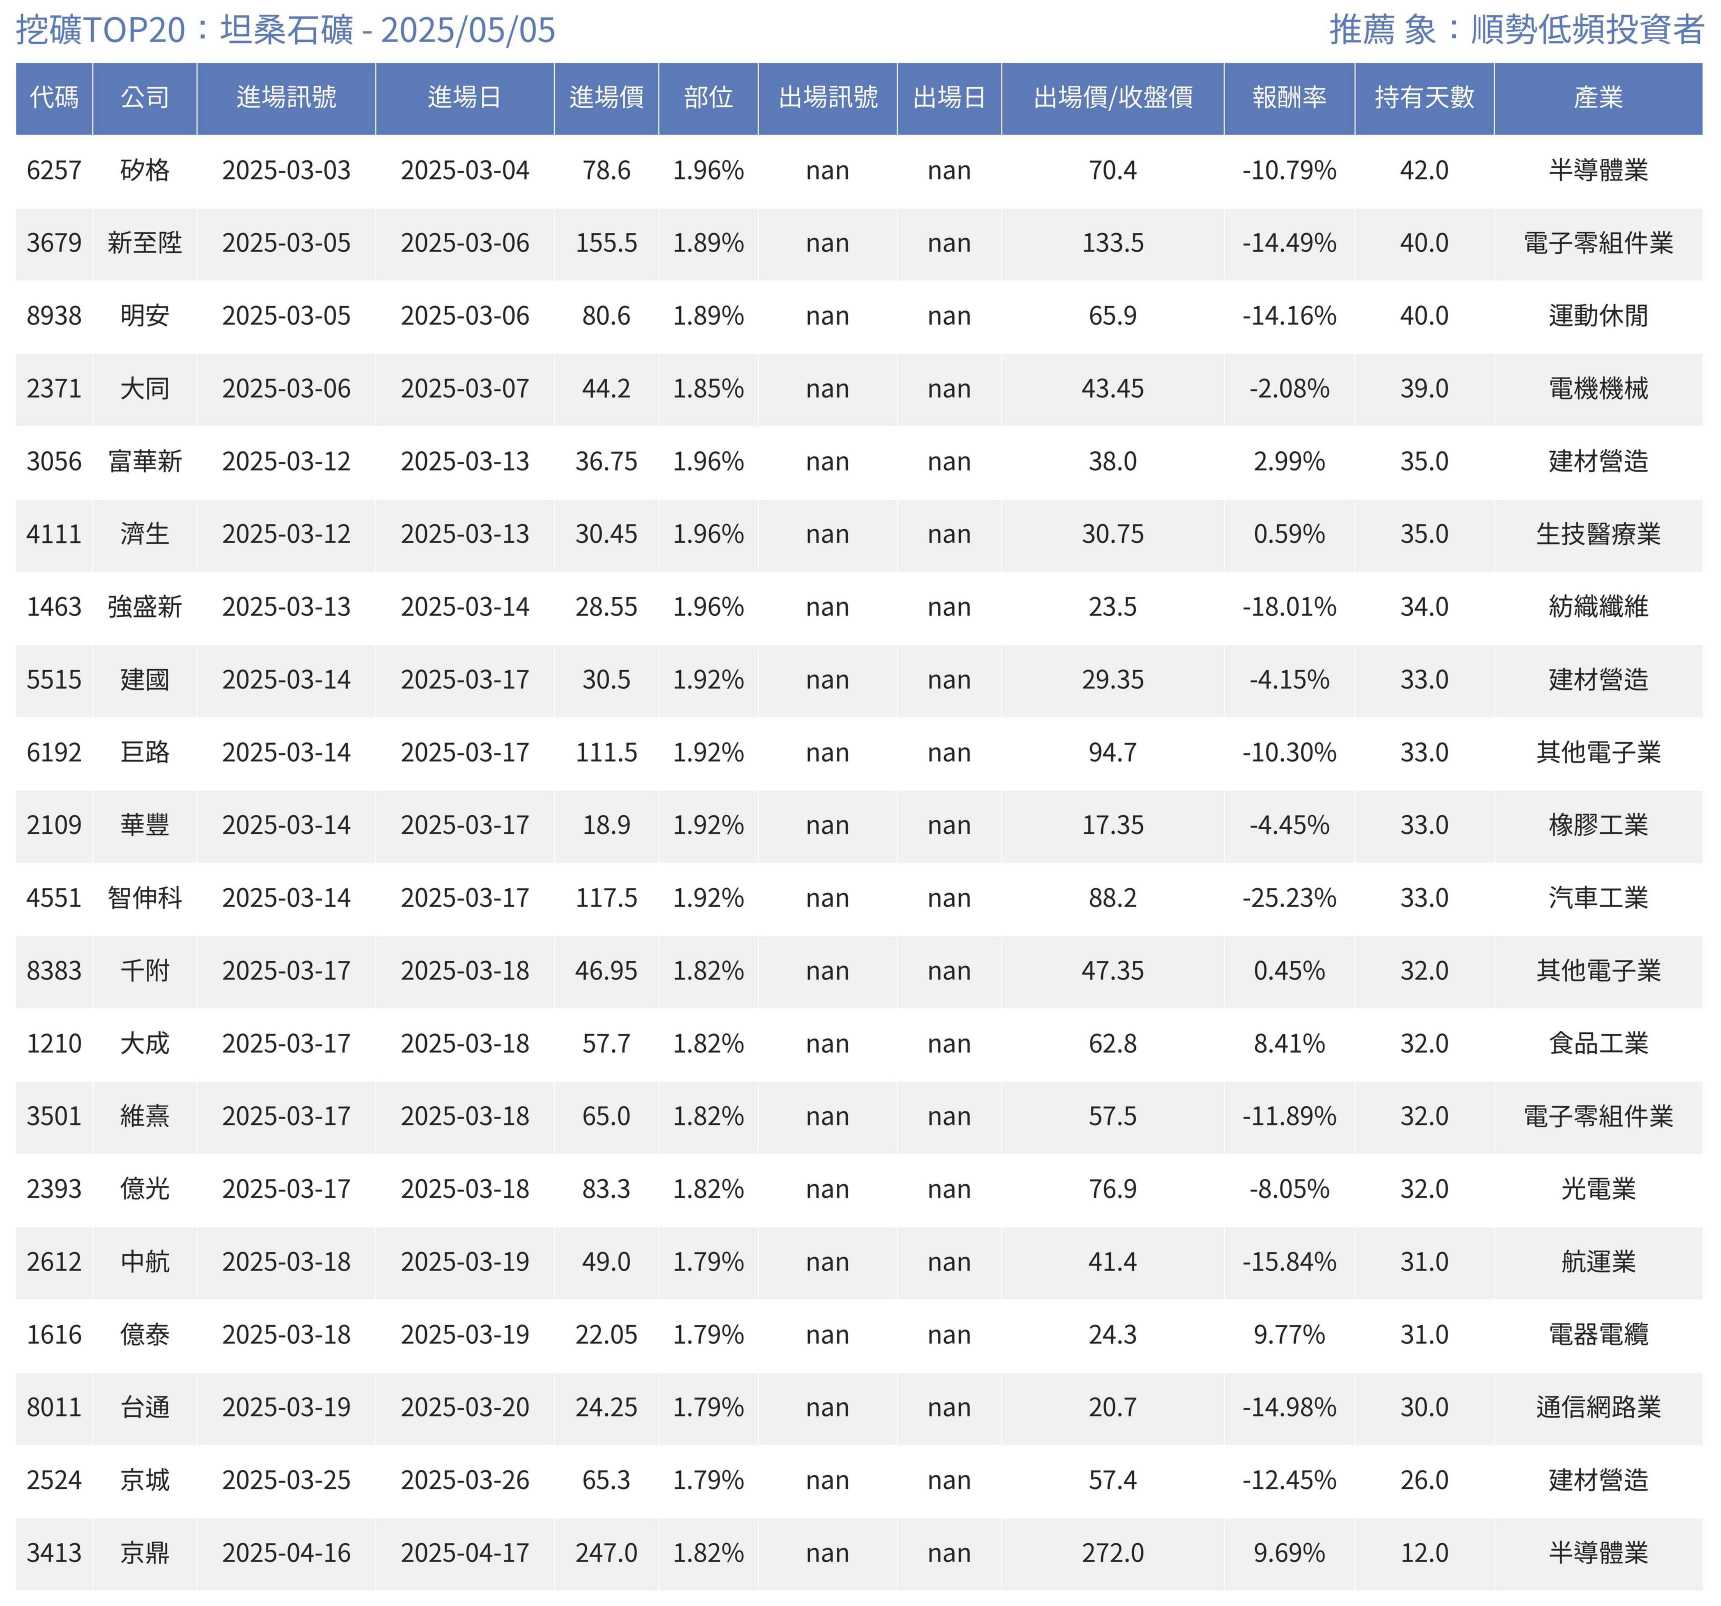Click company name 億泰
The width and height of the screenshot is (1721, 1606).
(145, 1336)
